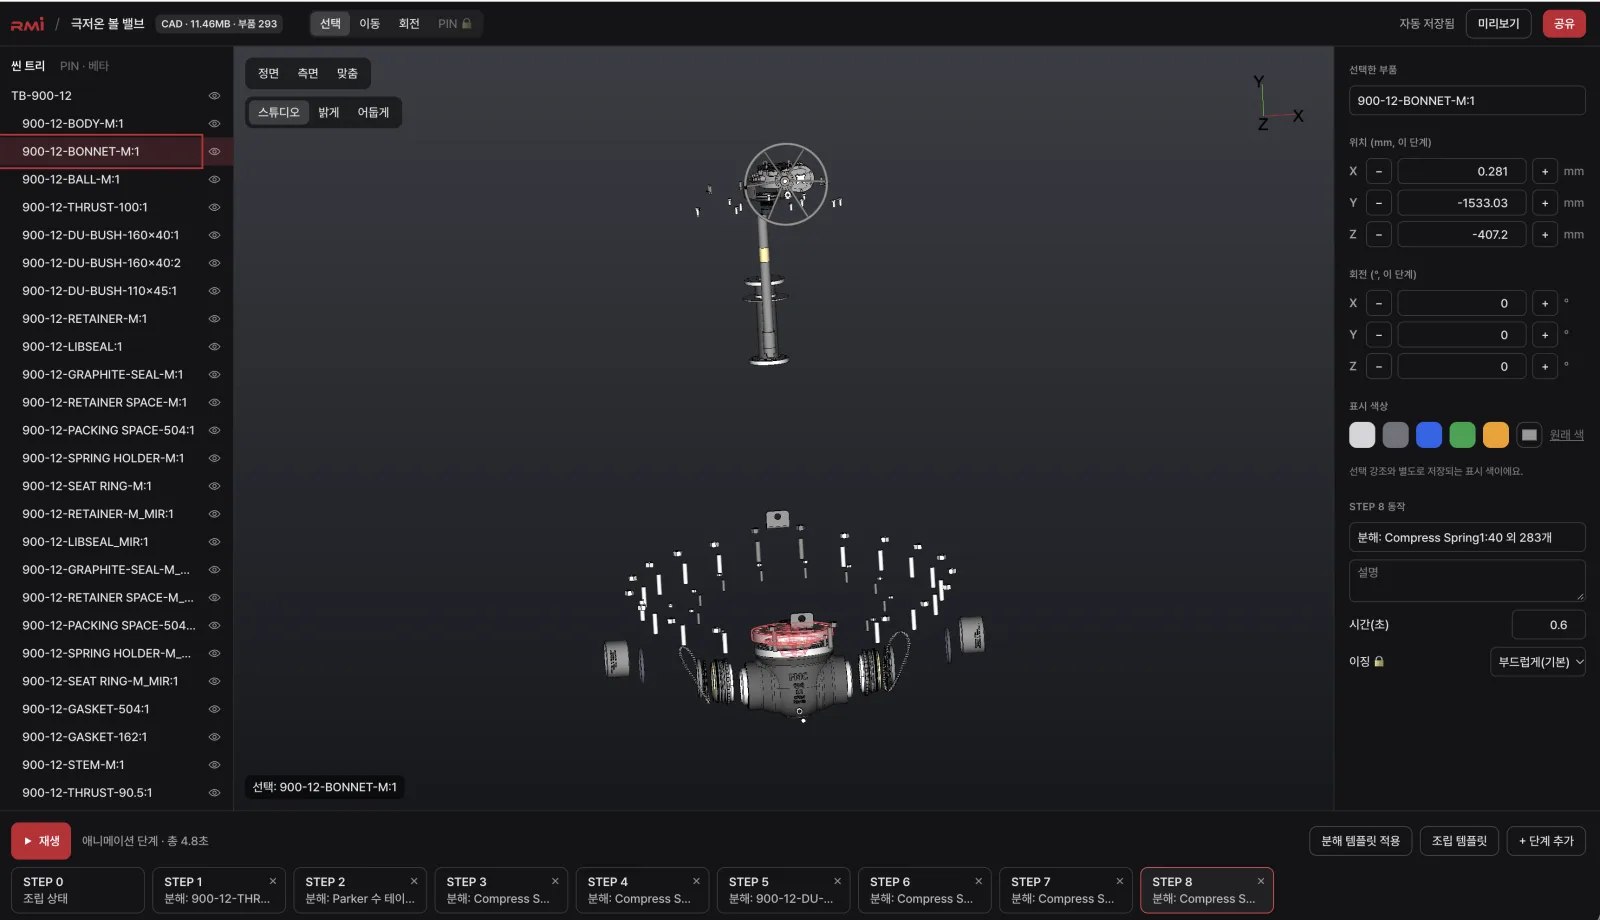Toggle eye icon for TB-900-12 root
The width and height of the screenshot is (1600, 920).
214,96
